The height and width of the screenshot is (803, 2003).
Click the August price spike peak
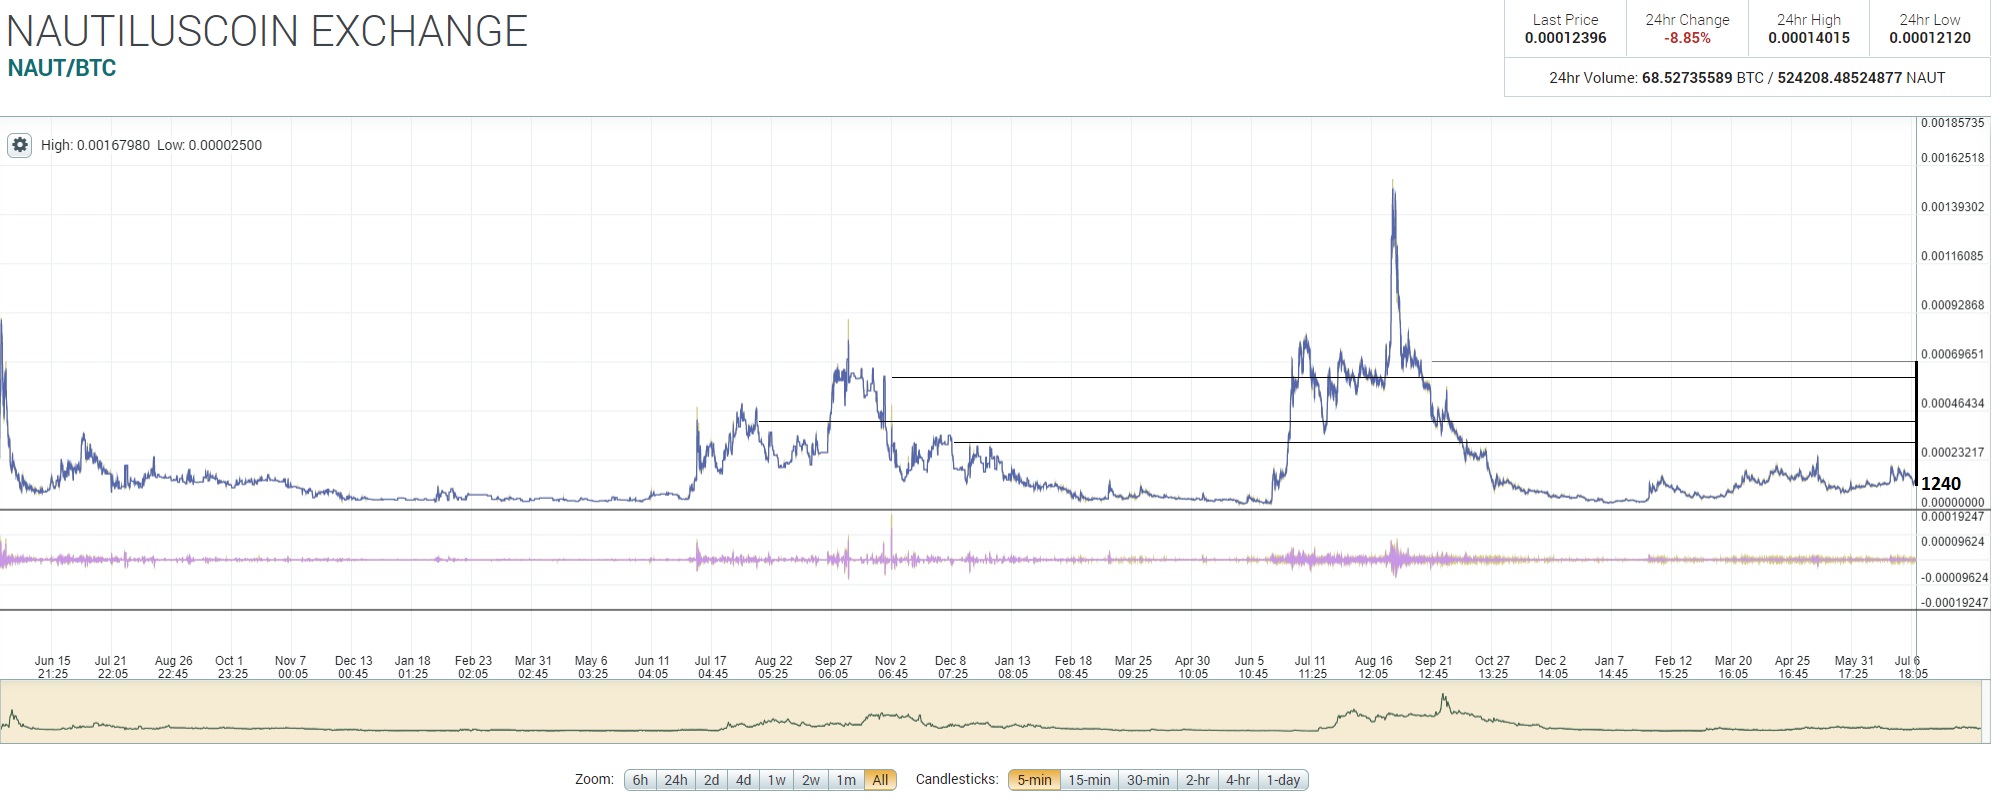[1393, 183]
